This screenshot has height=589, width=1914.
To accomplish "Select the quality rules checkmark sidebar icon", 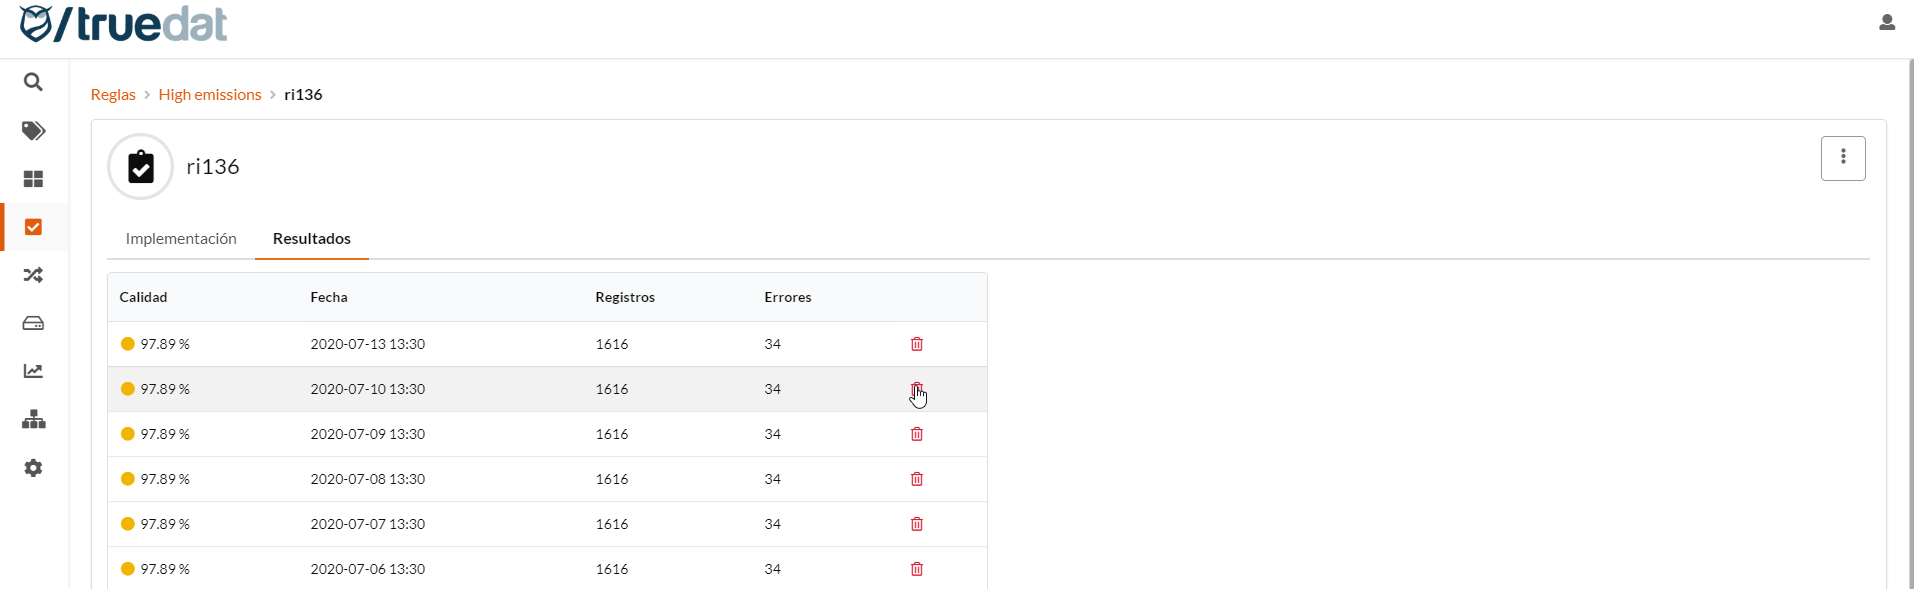I will (33, 227).
